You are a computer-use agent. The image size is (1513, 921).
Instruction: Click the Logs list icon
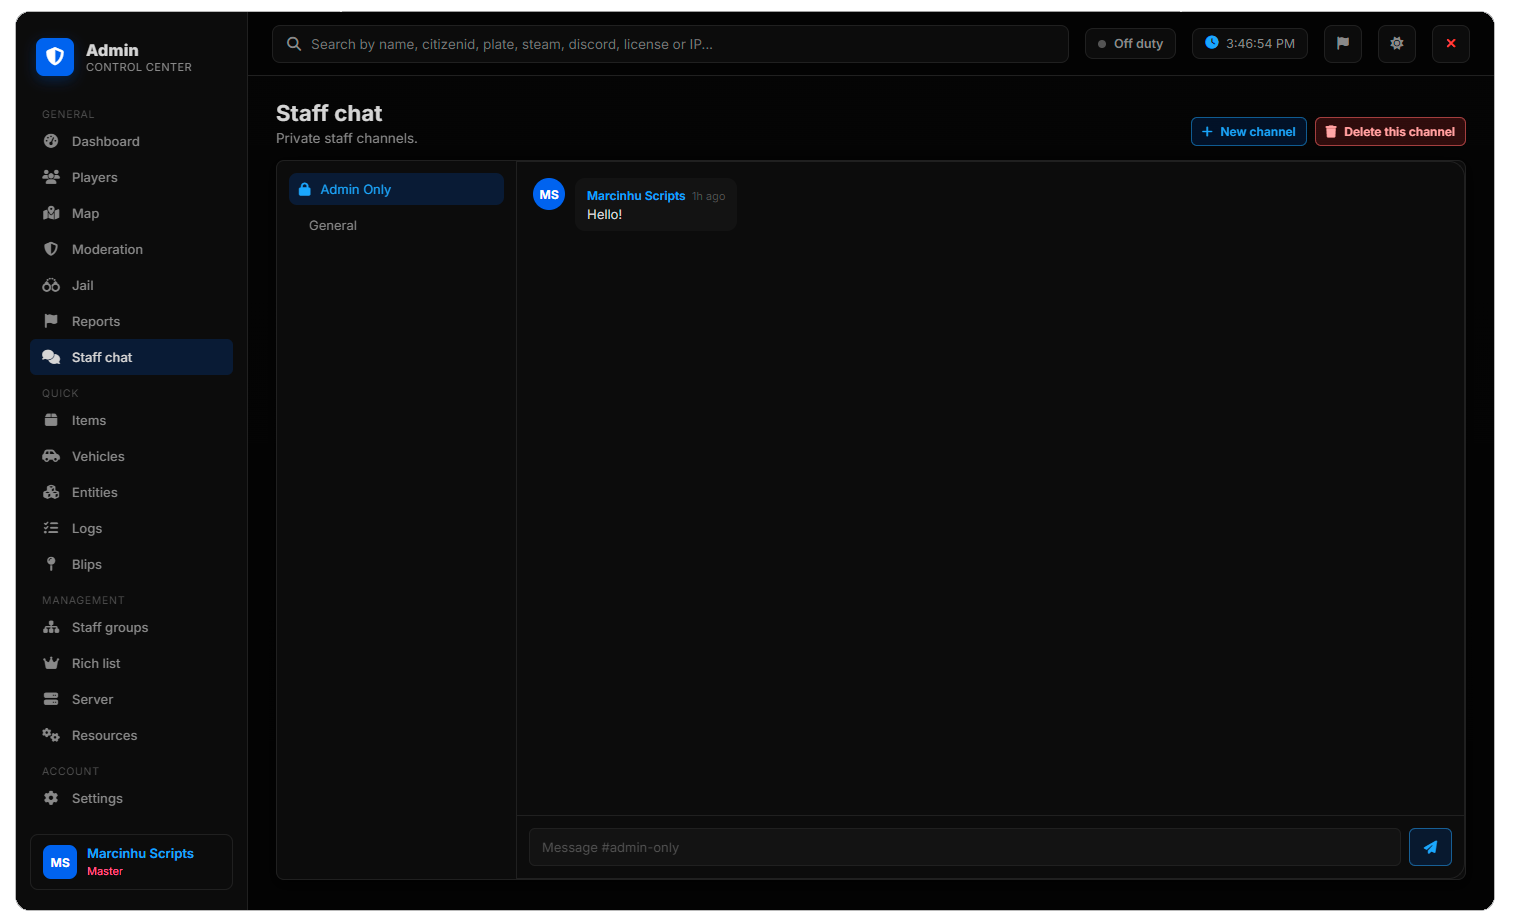click(51, 528)
